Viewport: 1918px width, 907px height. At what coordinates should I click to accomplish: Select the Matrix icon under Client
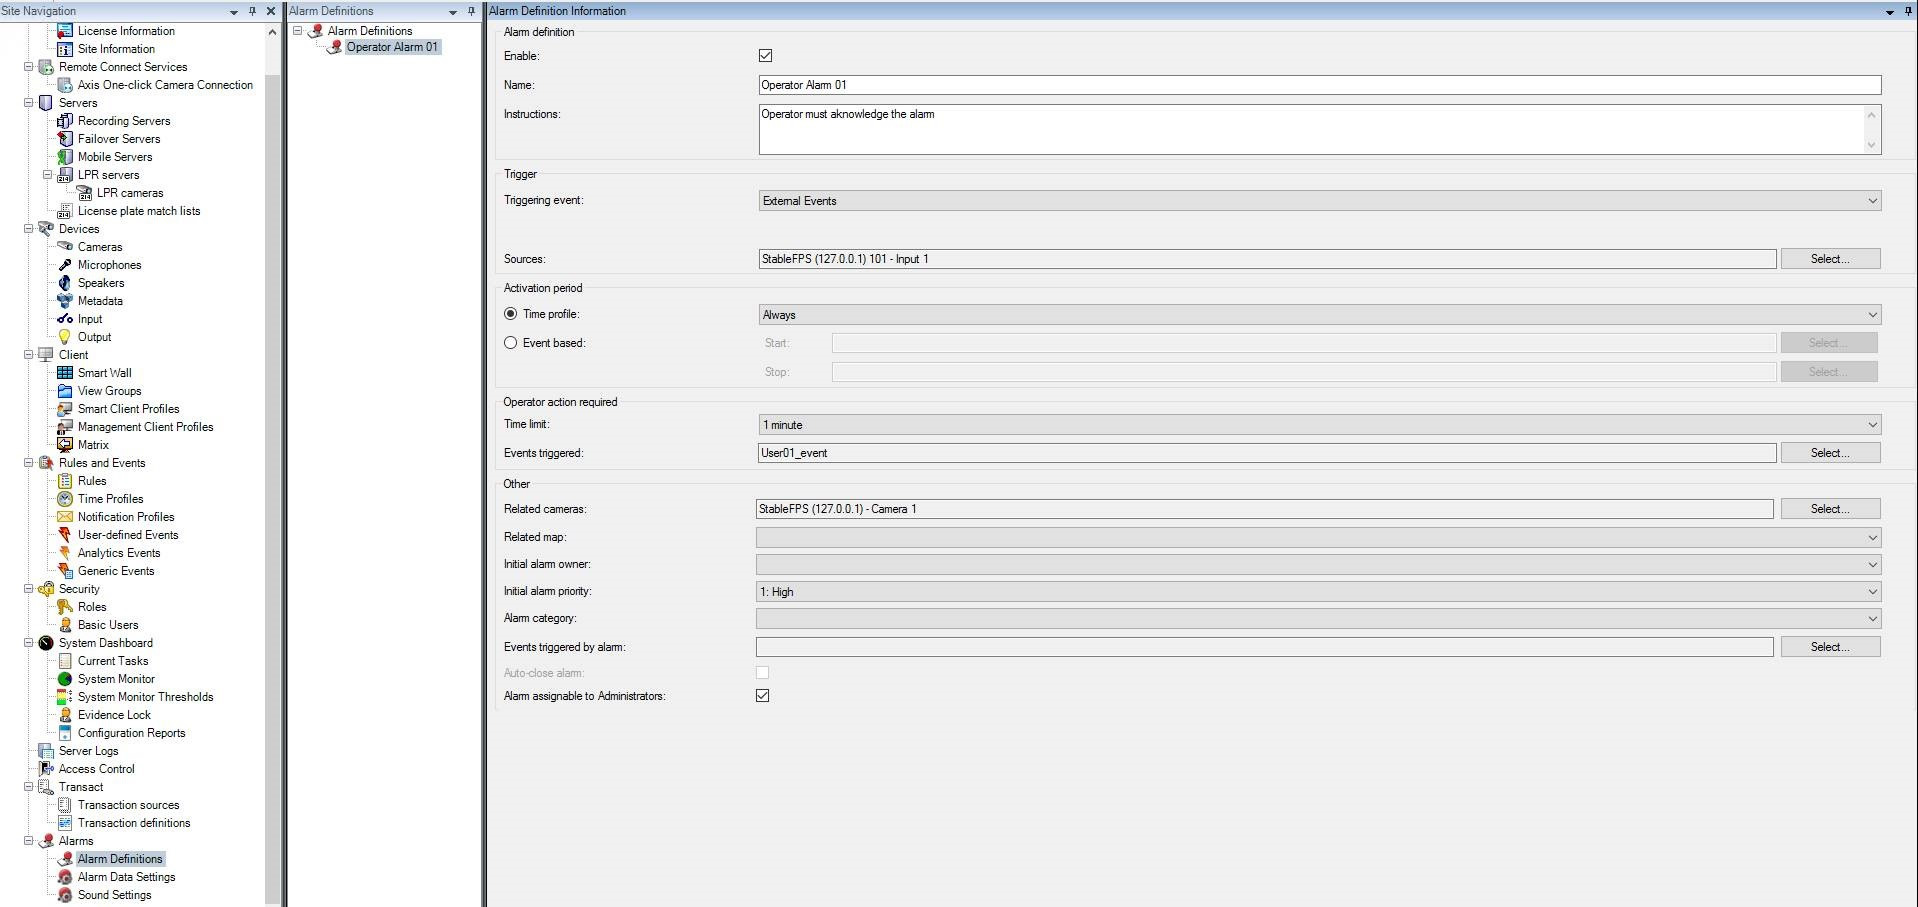66,444
